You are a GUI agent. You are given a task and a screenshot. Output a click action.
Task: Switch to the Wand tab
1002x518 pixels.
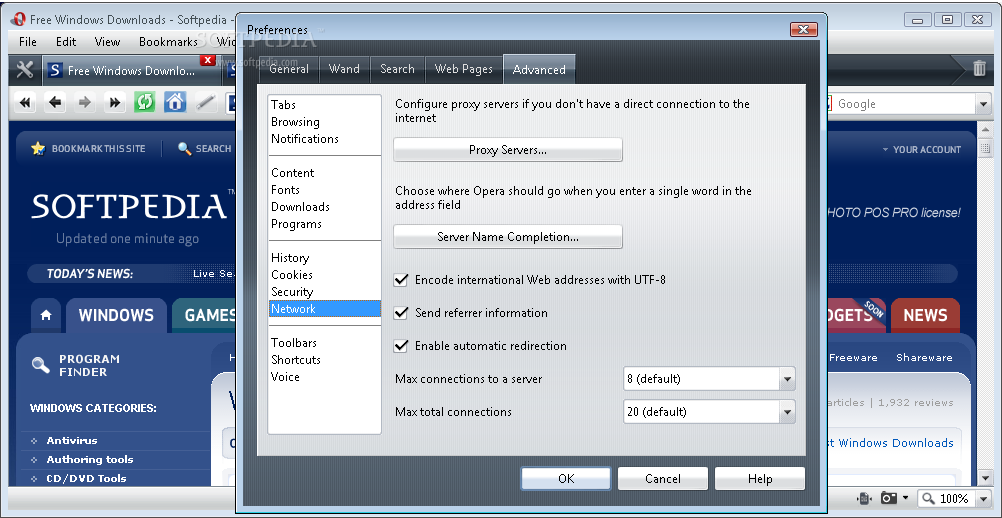(x=344, y=69)
